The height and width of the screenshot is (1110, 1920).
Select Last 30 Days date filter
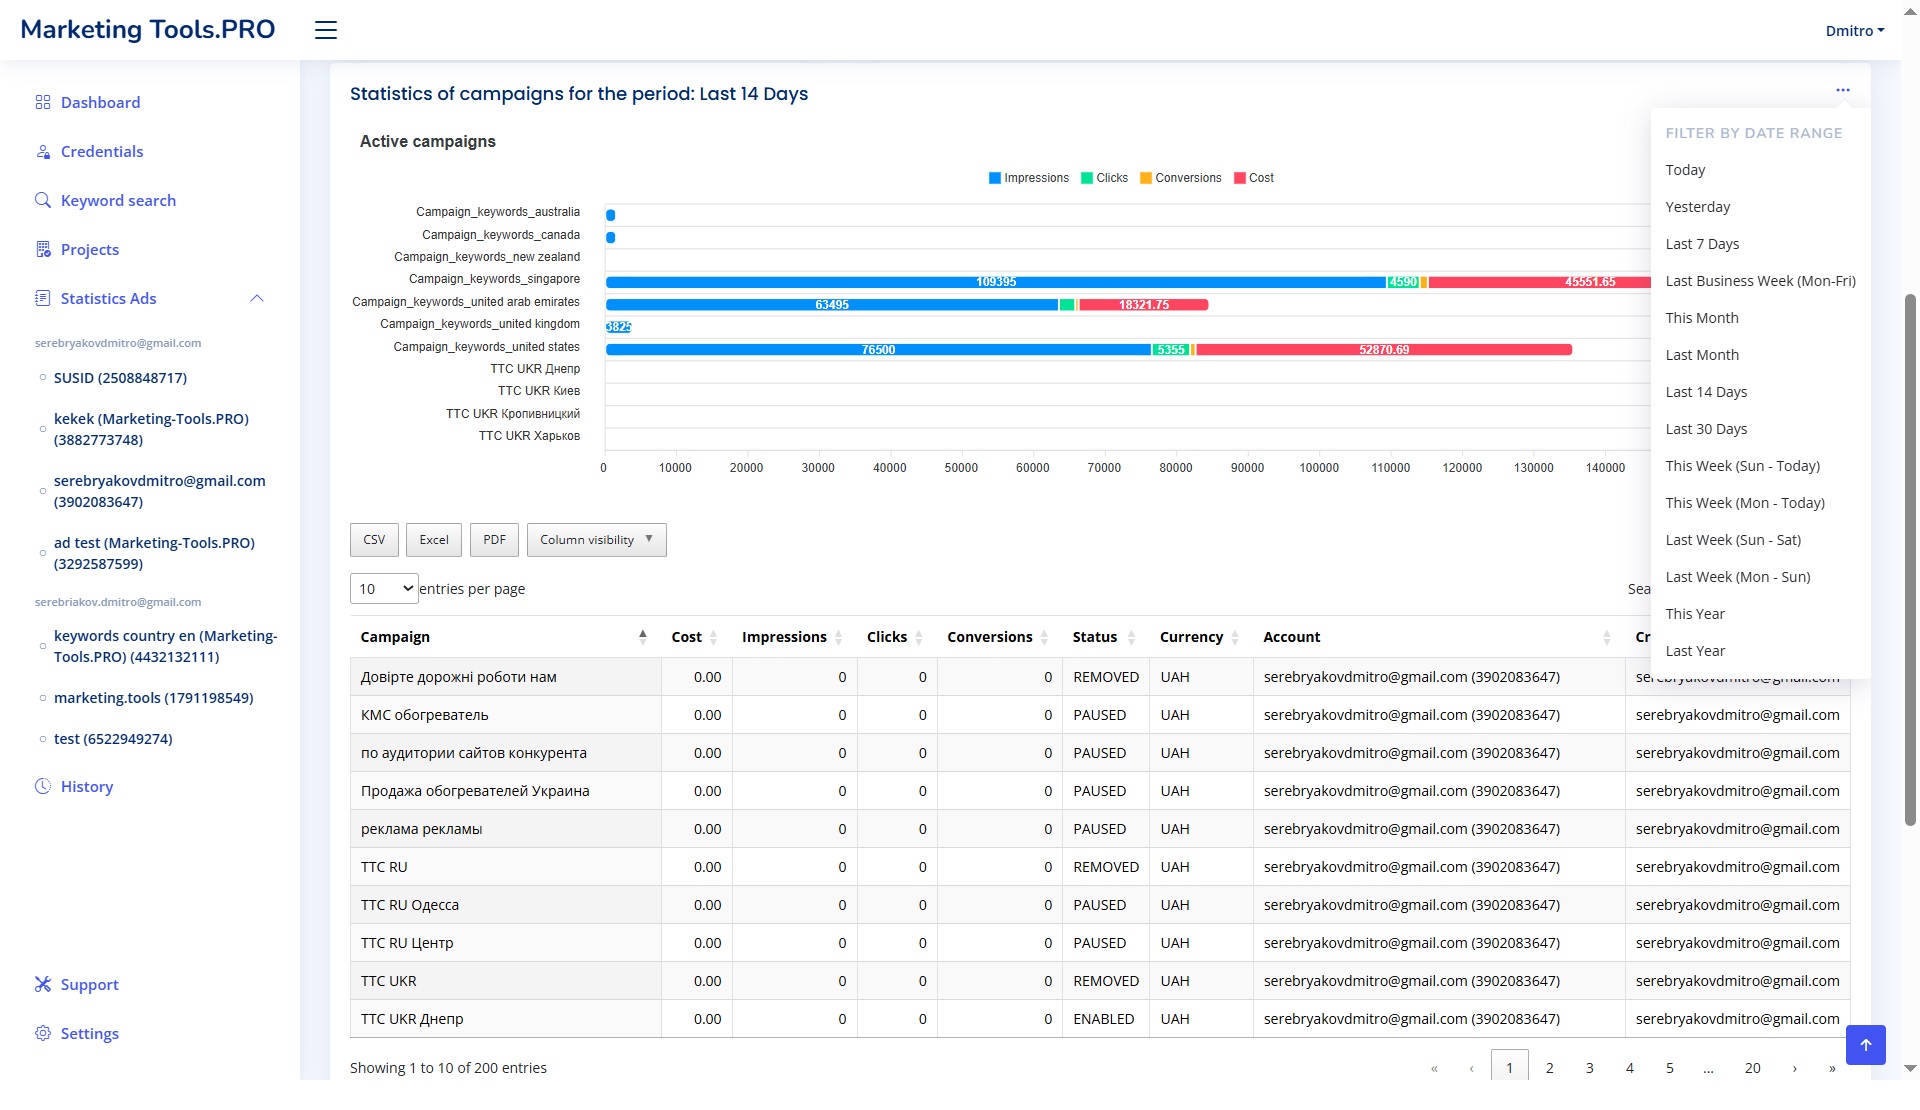(1706, 429)
